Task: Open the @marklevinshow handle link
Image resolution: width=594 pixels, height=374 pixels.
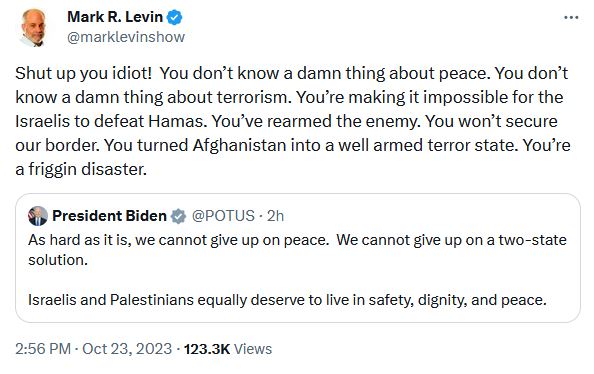Action: (126, 37)
